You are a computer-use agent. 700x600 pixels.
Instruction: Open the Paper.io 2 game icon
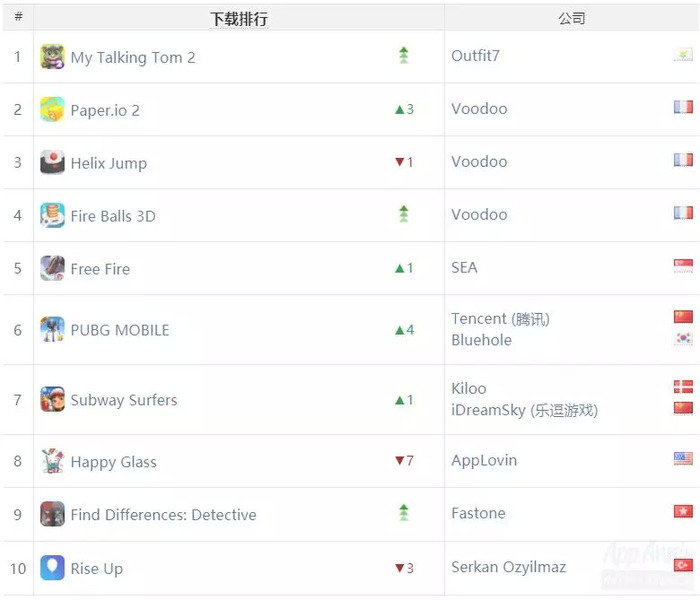pos(52,109)
